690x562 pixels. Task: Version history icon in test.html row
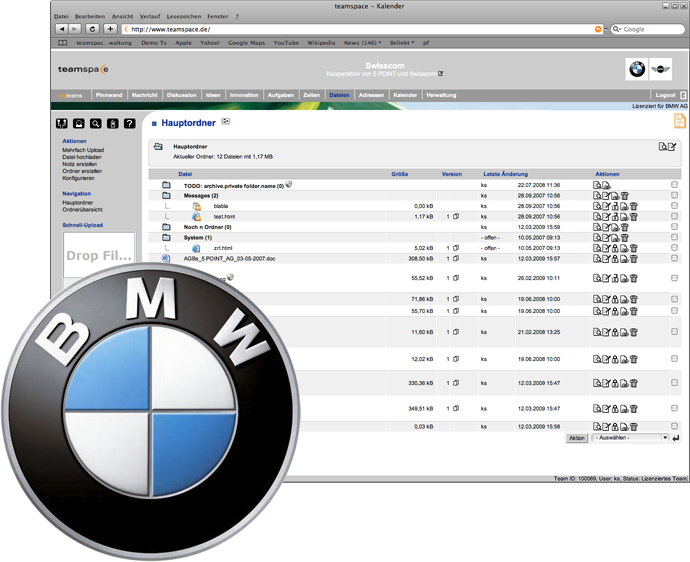click(456, 217)
